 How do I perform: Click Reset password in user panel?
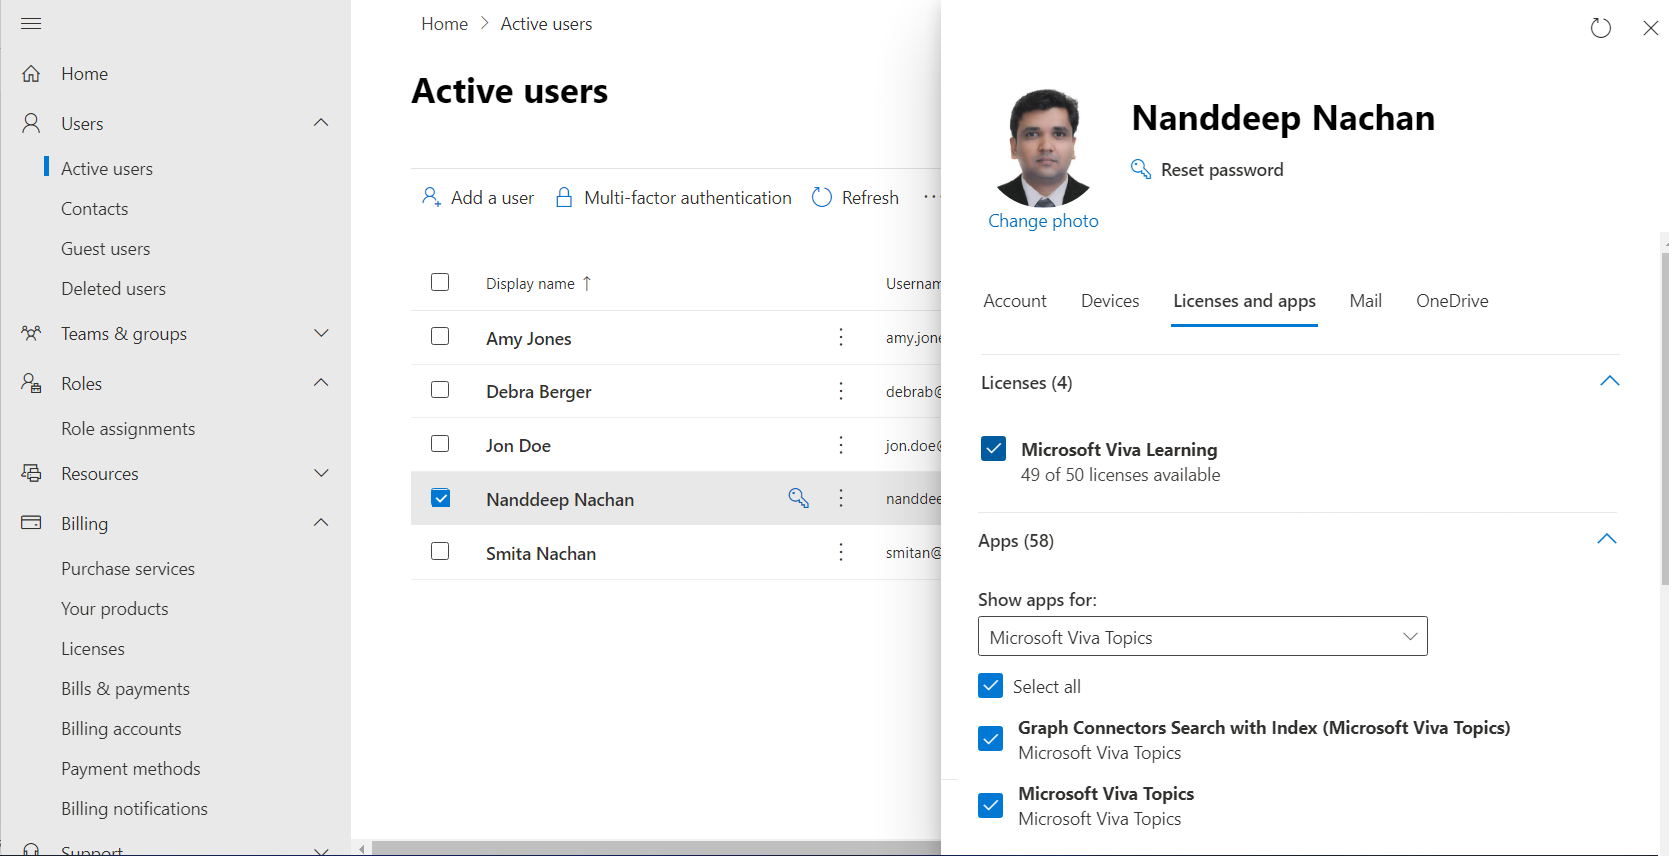click(1221, 170)
